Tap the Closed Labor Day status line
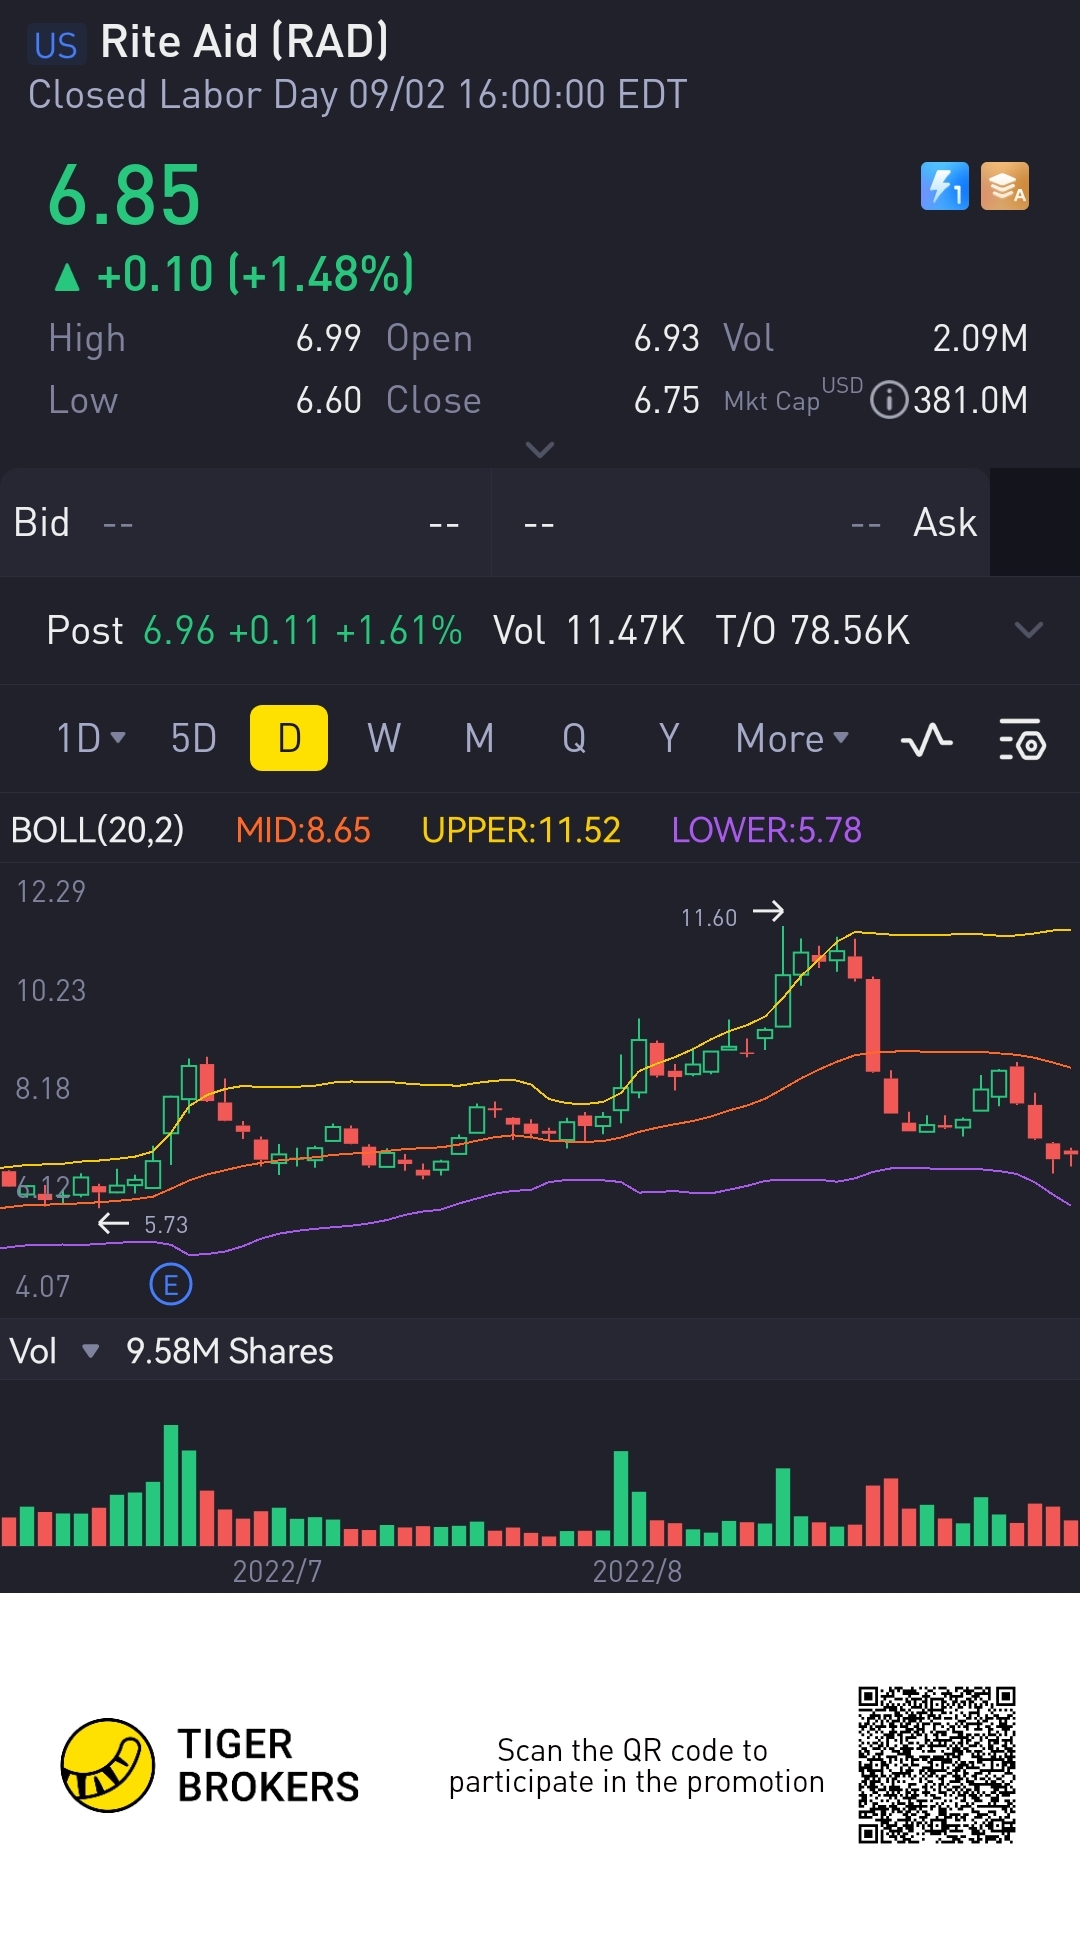Viewport: 1080px width, 1938px height. [357, 95]
